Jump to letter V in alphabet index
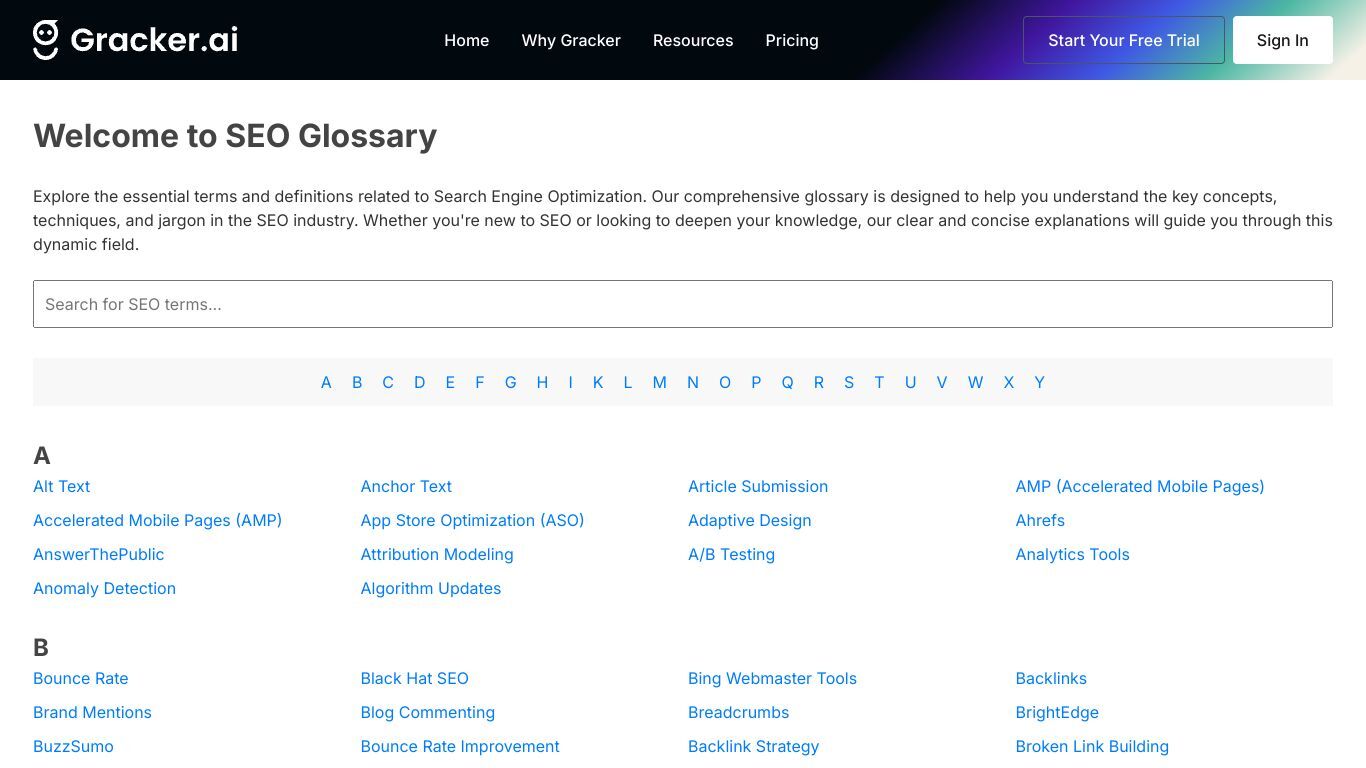This screenshot has width=1366, height=768. pyautogui.click(x=942, y=382)
